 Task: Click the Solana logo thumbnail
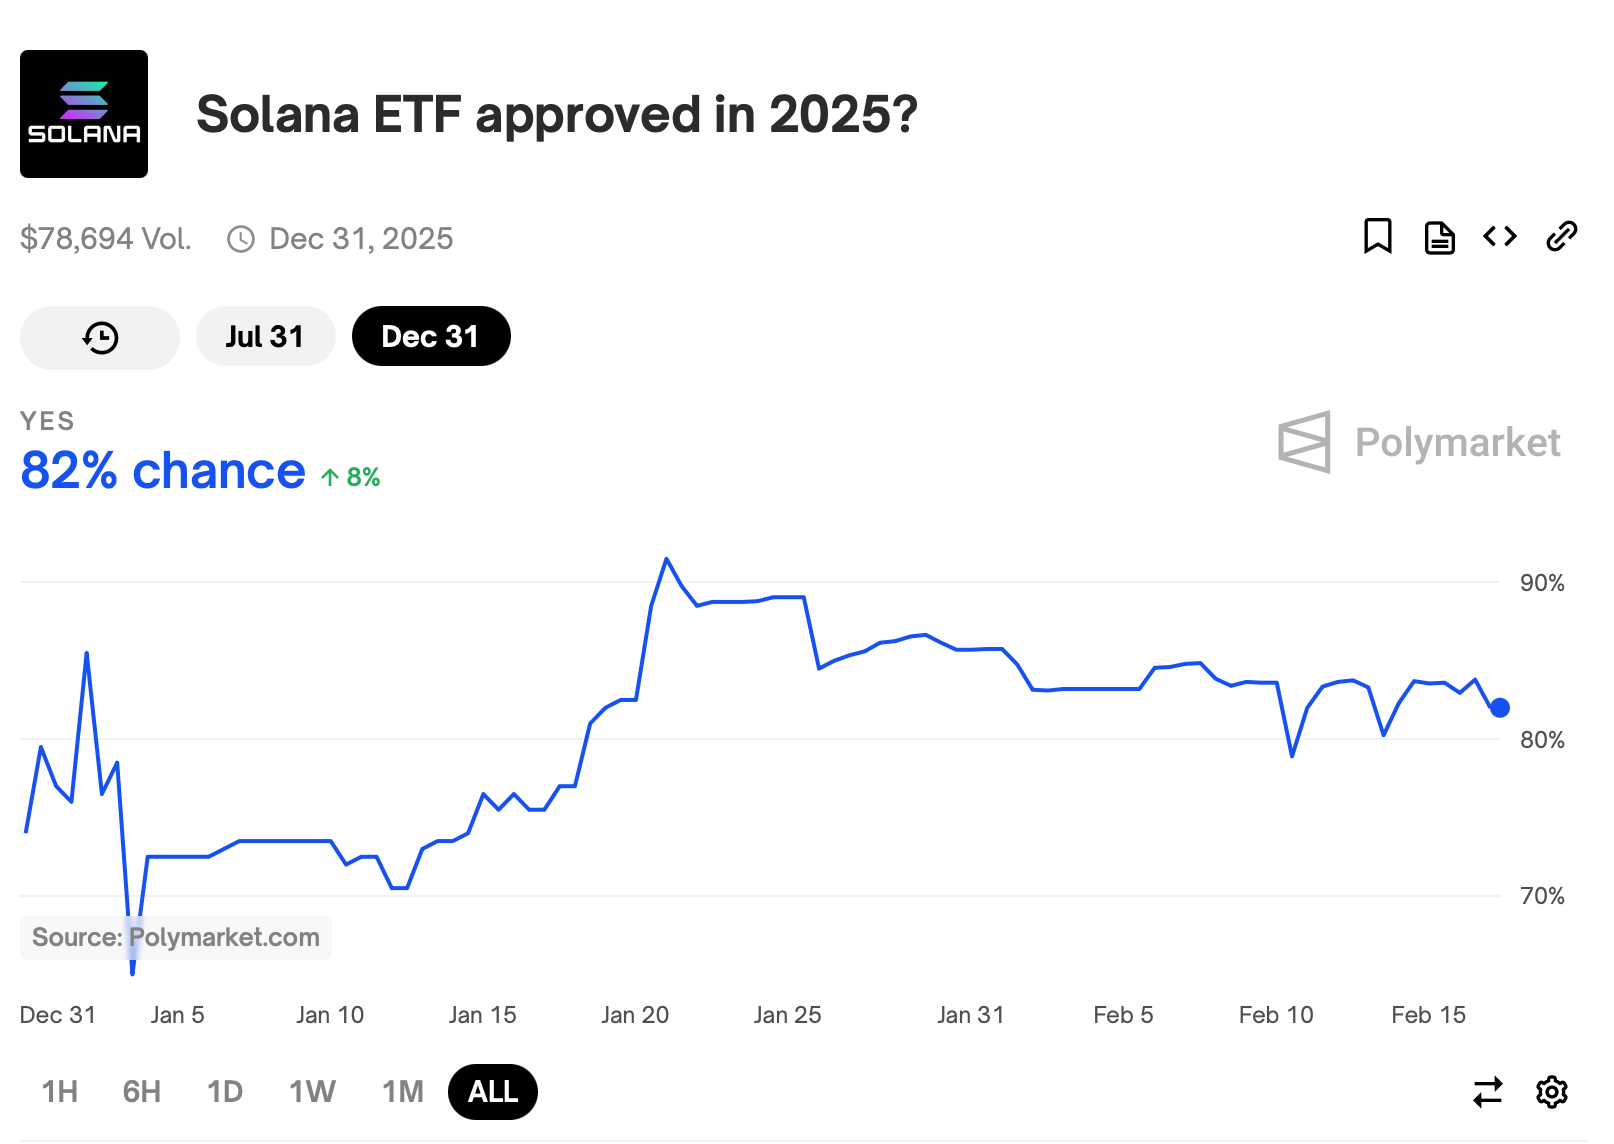83,113
